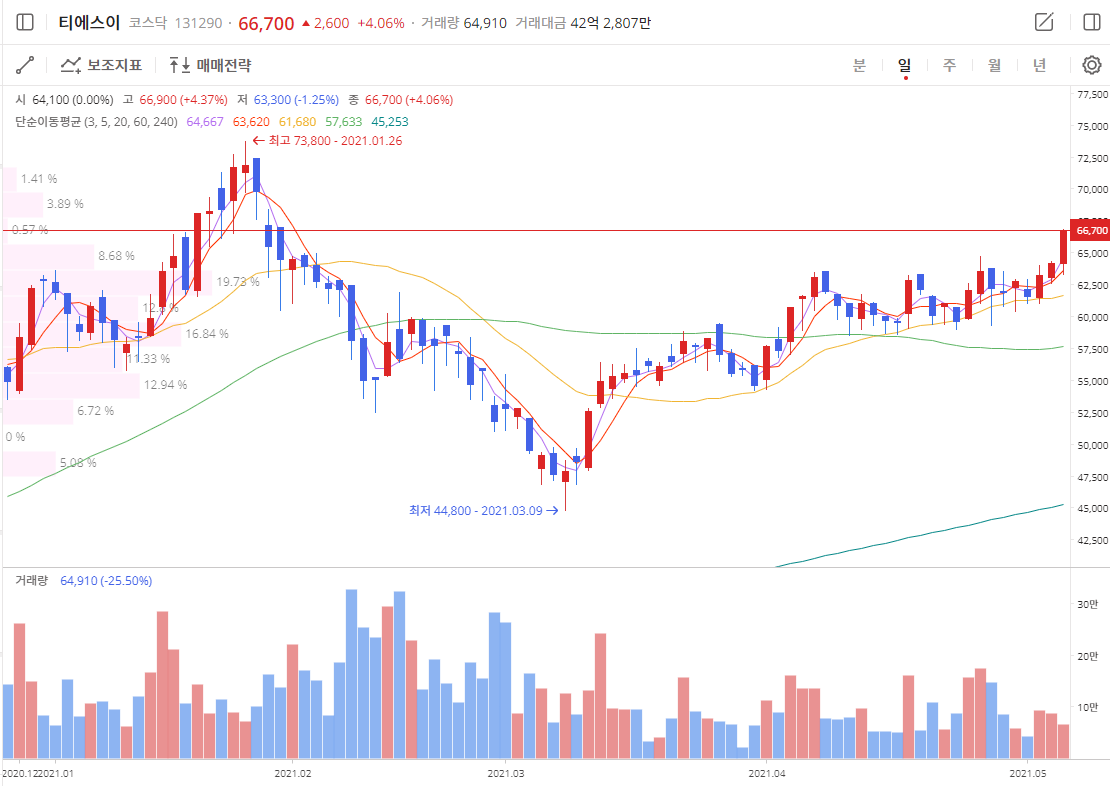The width and height of the screenshot is (1110, 786).
Task: Open 보조지표 indicators menu
Action: (101, 65)
